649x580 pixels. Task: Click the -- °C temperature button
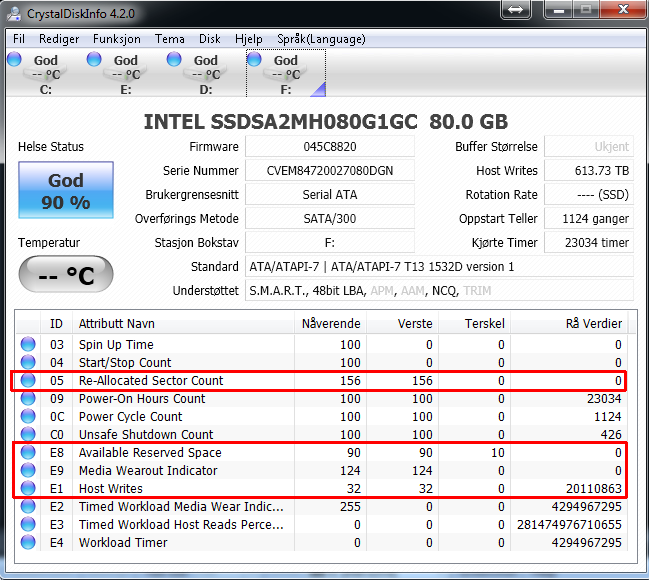click(66, 274)
